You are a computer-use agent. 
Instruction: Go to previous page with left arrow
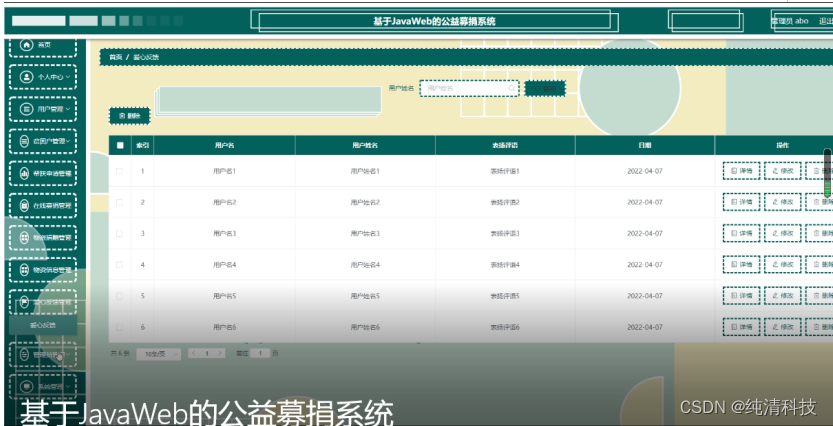(x=194, y=353)
